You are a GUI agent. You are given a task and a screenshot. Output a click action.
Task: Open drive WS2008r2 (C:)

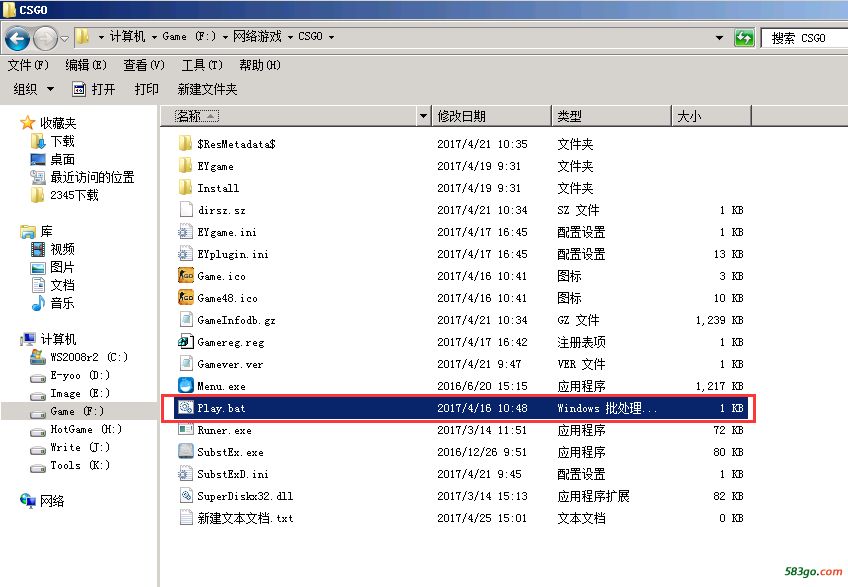pyautogui.click(x=89, y=357)
